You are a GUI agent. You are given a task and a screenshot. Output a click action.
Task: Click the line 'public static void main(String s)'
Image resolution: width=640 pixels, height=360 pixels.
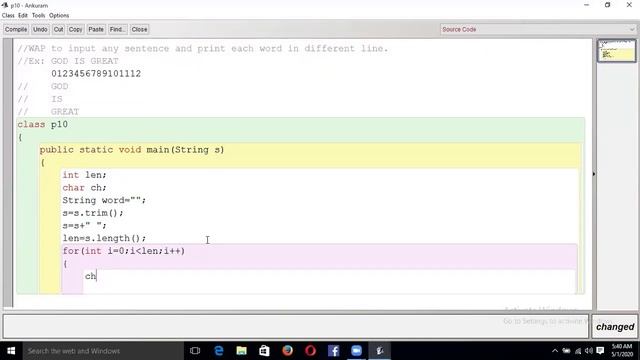pos(132,150)
